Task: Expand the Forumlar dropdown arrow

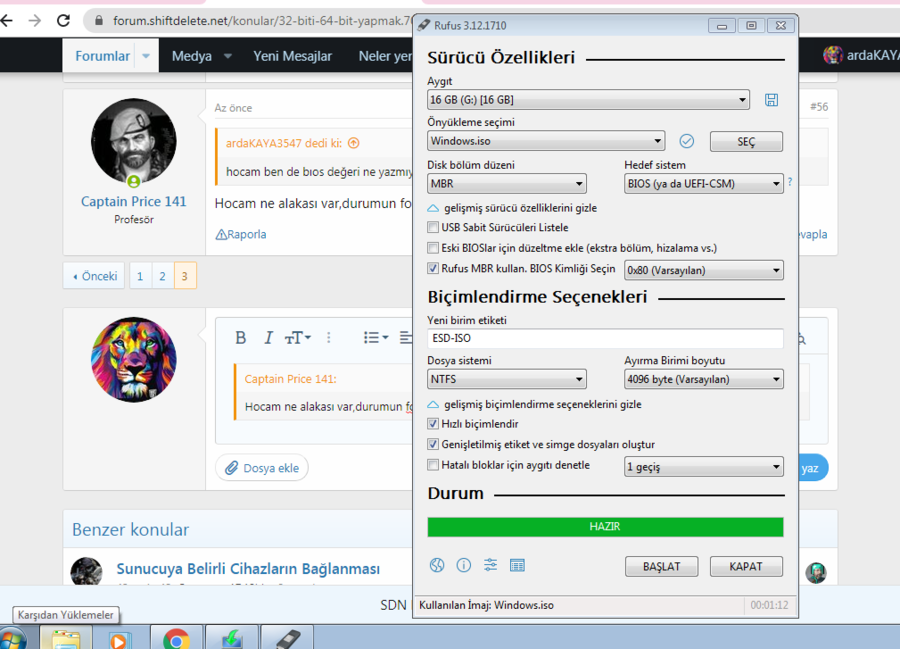Action: coord(146,56)
